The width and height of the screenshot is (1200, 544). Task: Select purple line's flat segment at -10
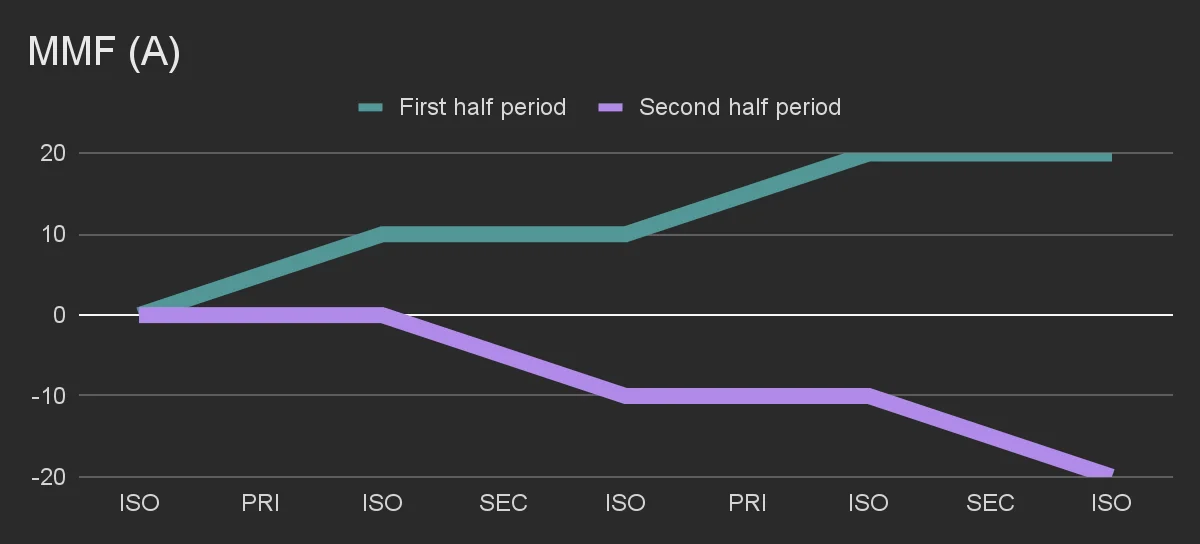point(747,396)
